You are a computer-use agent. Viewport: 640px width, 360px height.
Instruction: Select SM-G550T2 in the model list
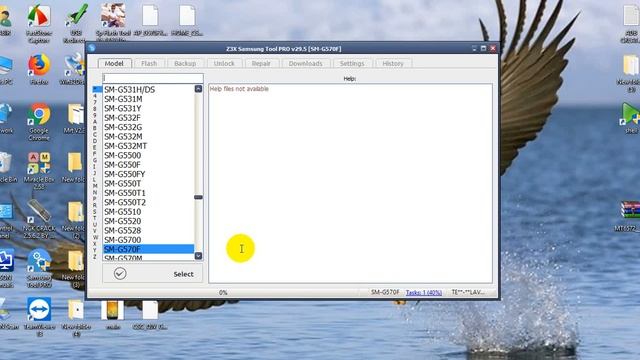[149, 202]
